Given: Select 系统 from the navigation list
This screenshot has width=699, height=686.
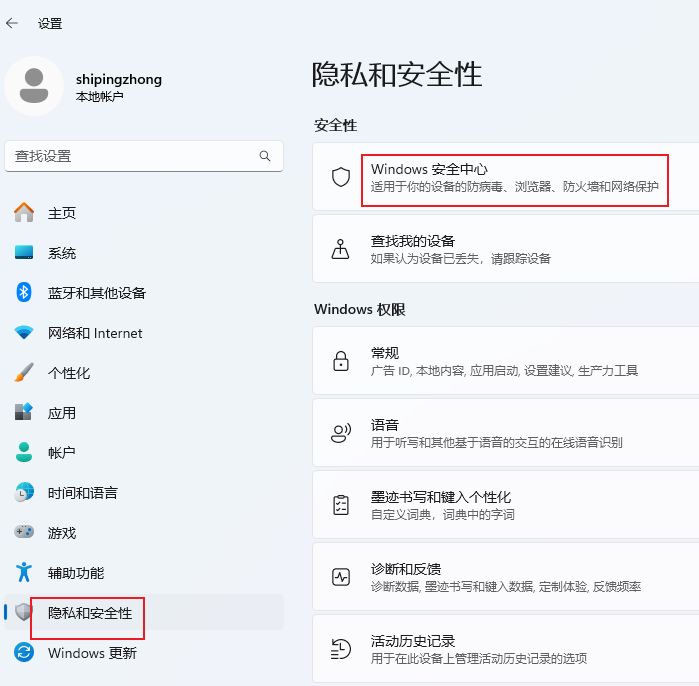Looking at the screenshot, I should coord(62,253).
